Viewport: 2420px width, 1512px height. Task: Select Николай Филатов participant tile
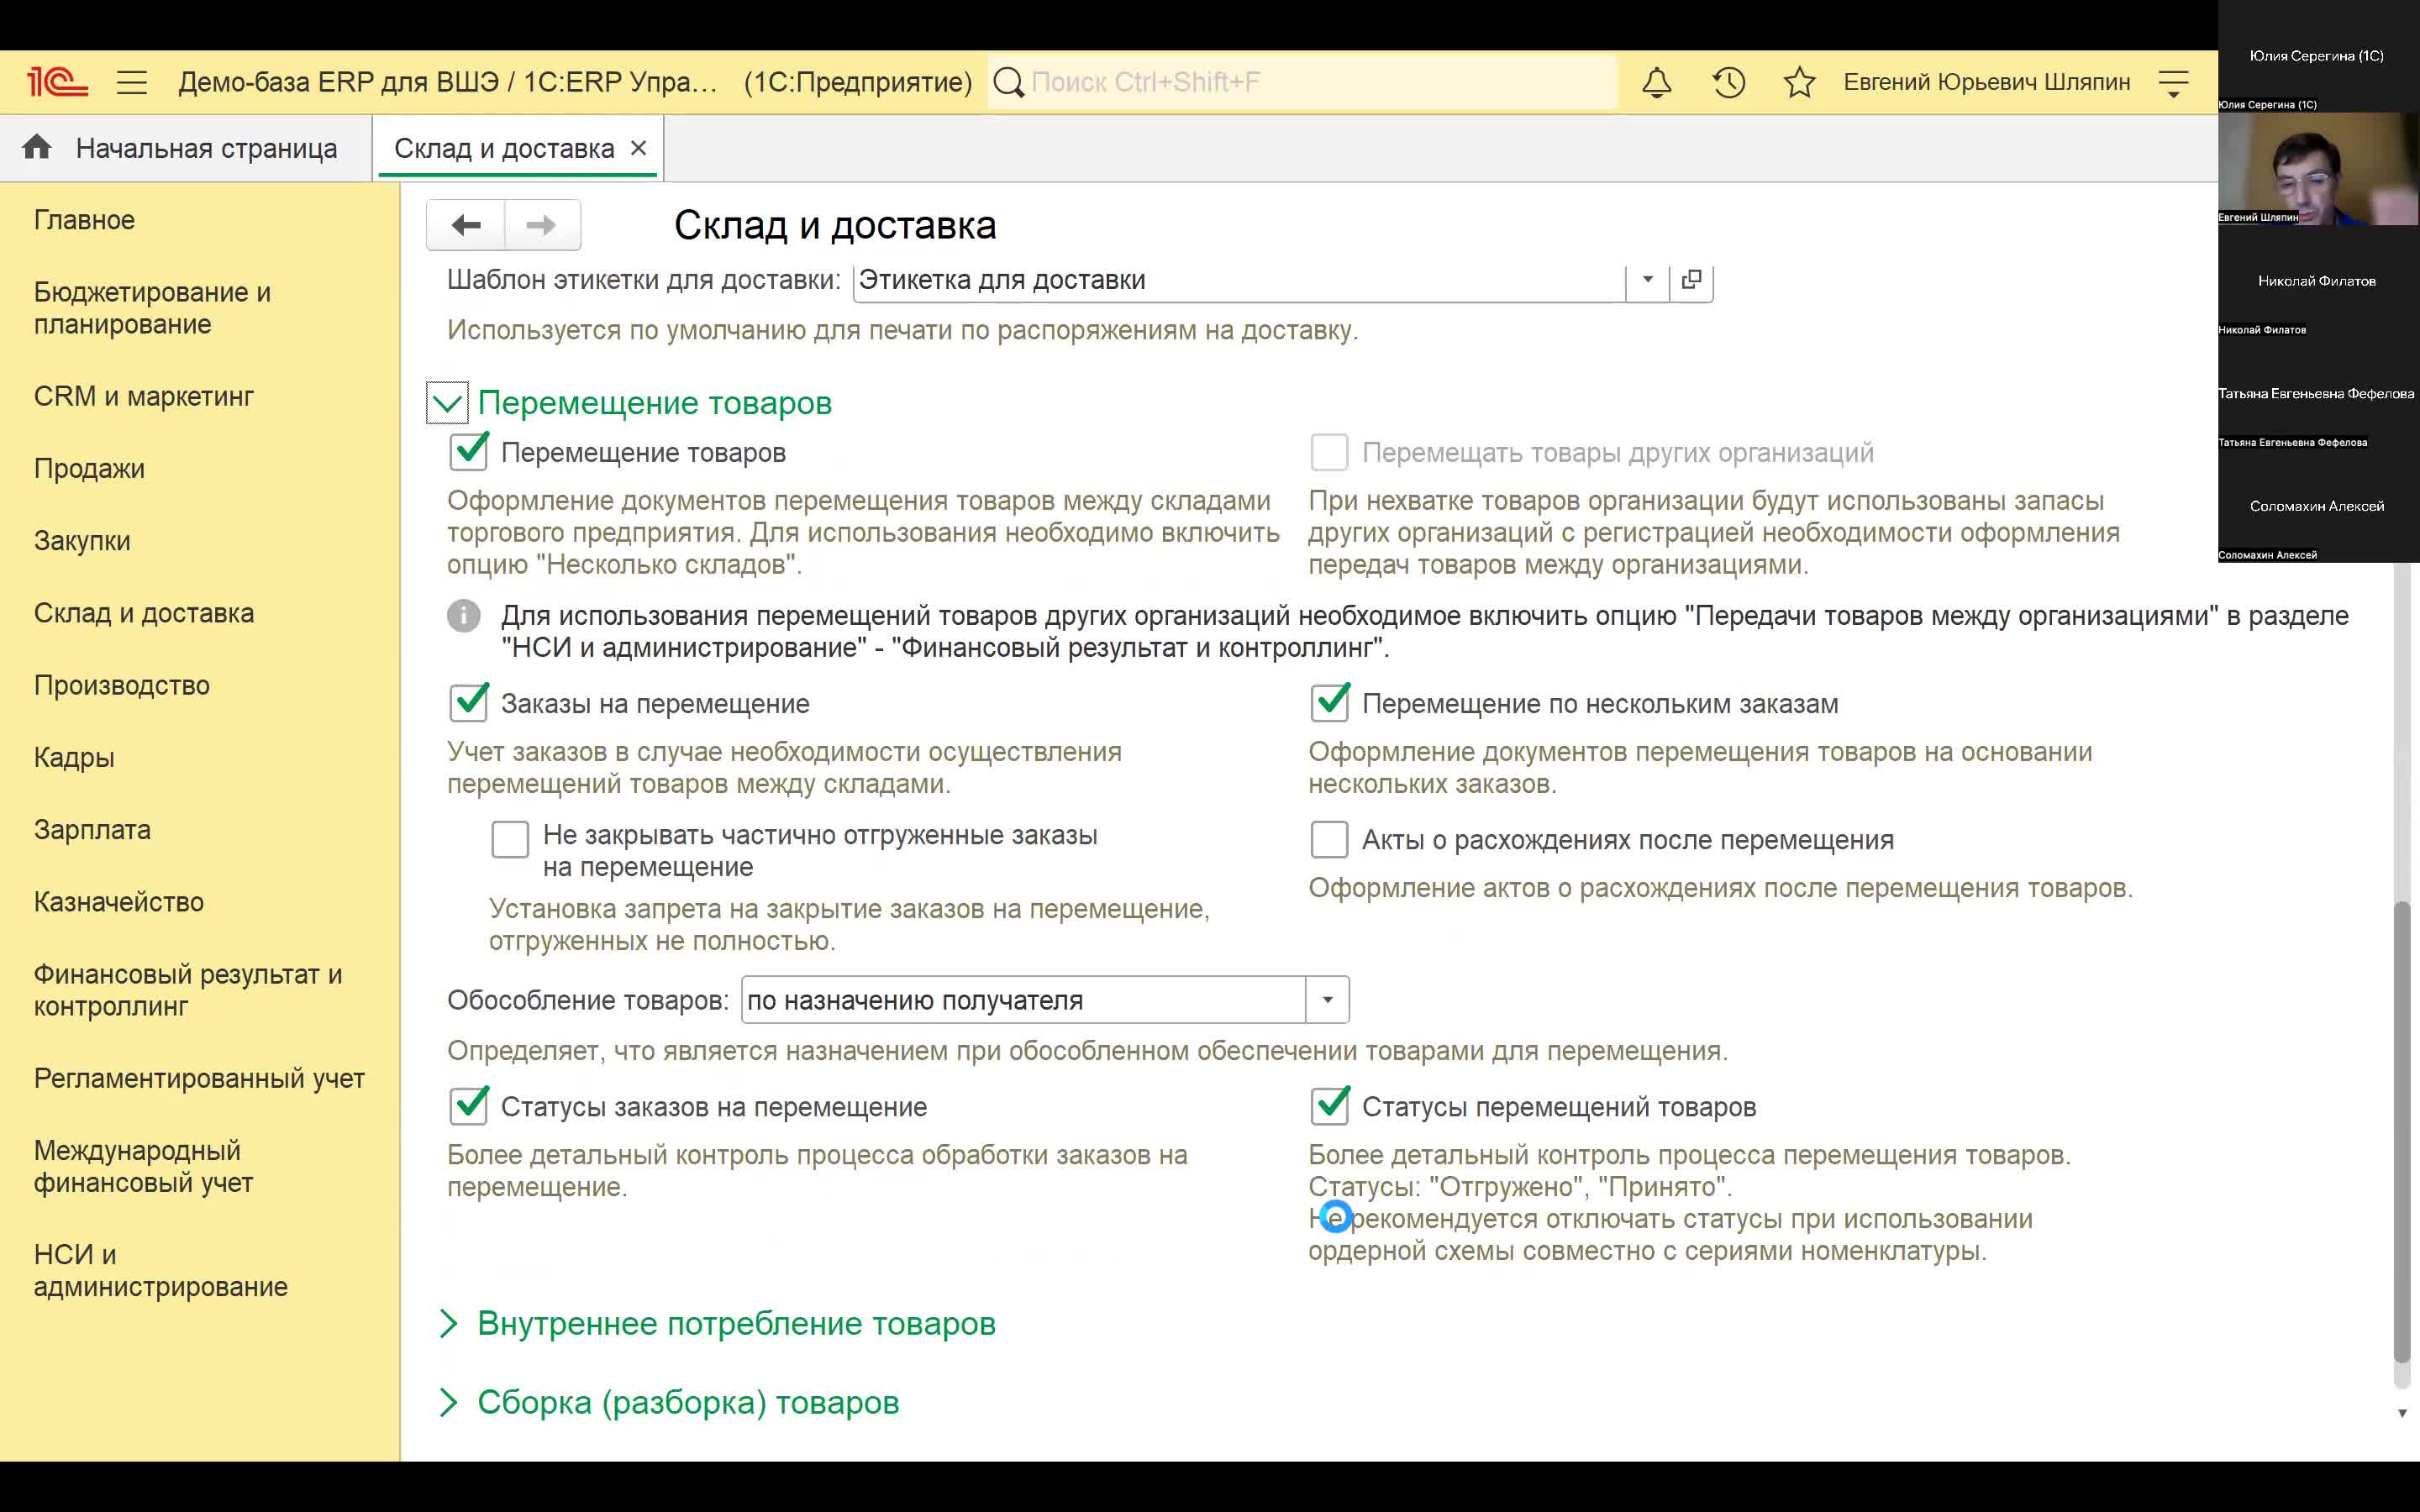2318,281
